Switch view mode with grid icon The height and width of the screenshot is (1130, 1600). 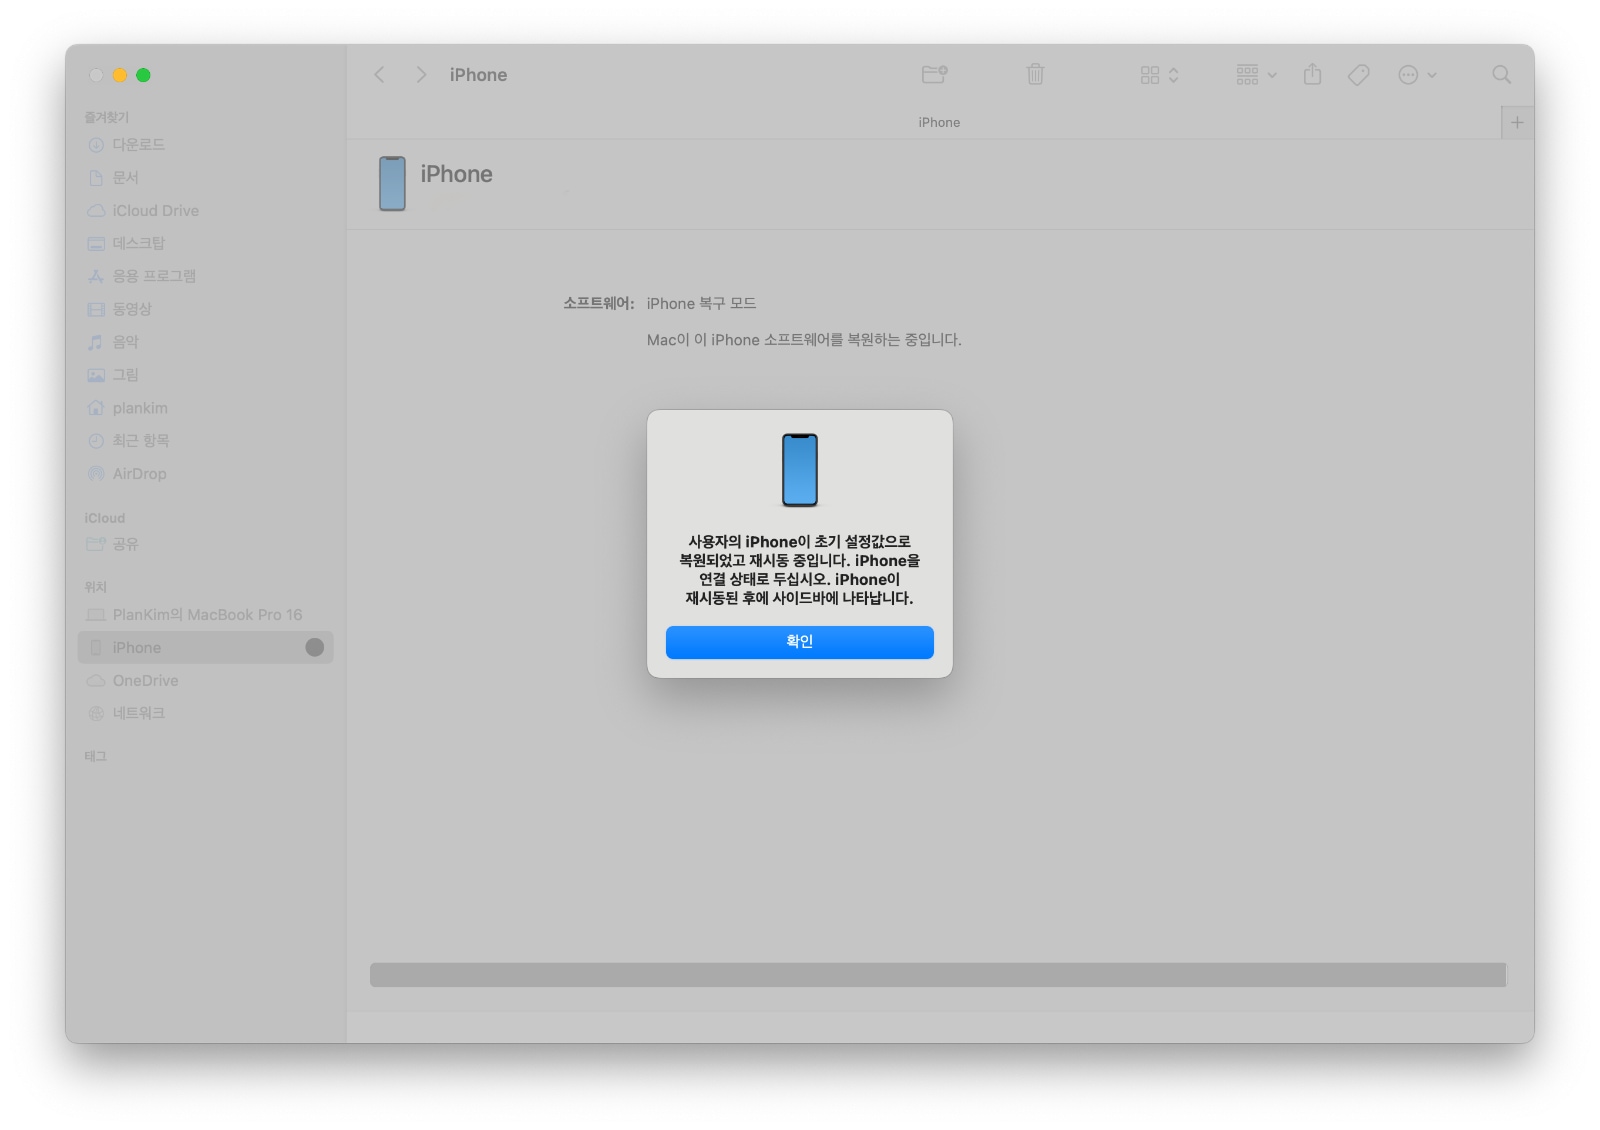(x=1160, y=75)
